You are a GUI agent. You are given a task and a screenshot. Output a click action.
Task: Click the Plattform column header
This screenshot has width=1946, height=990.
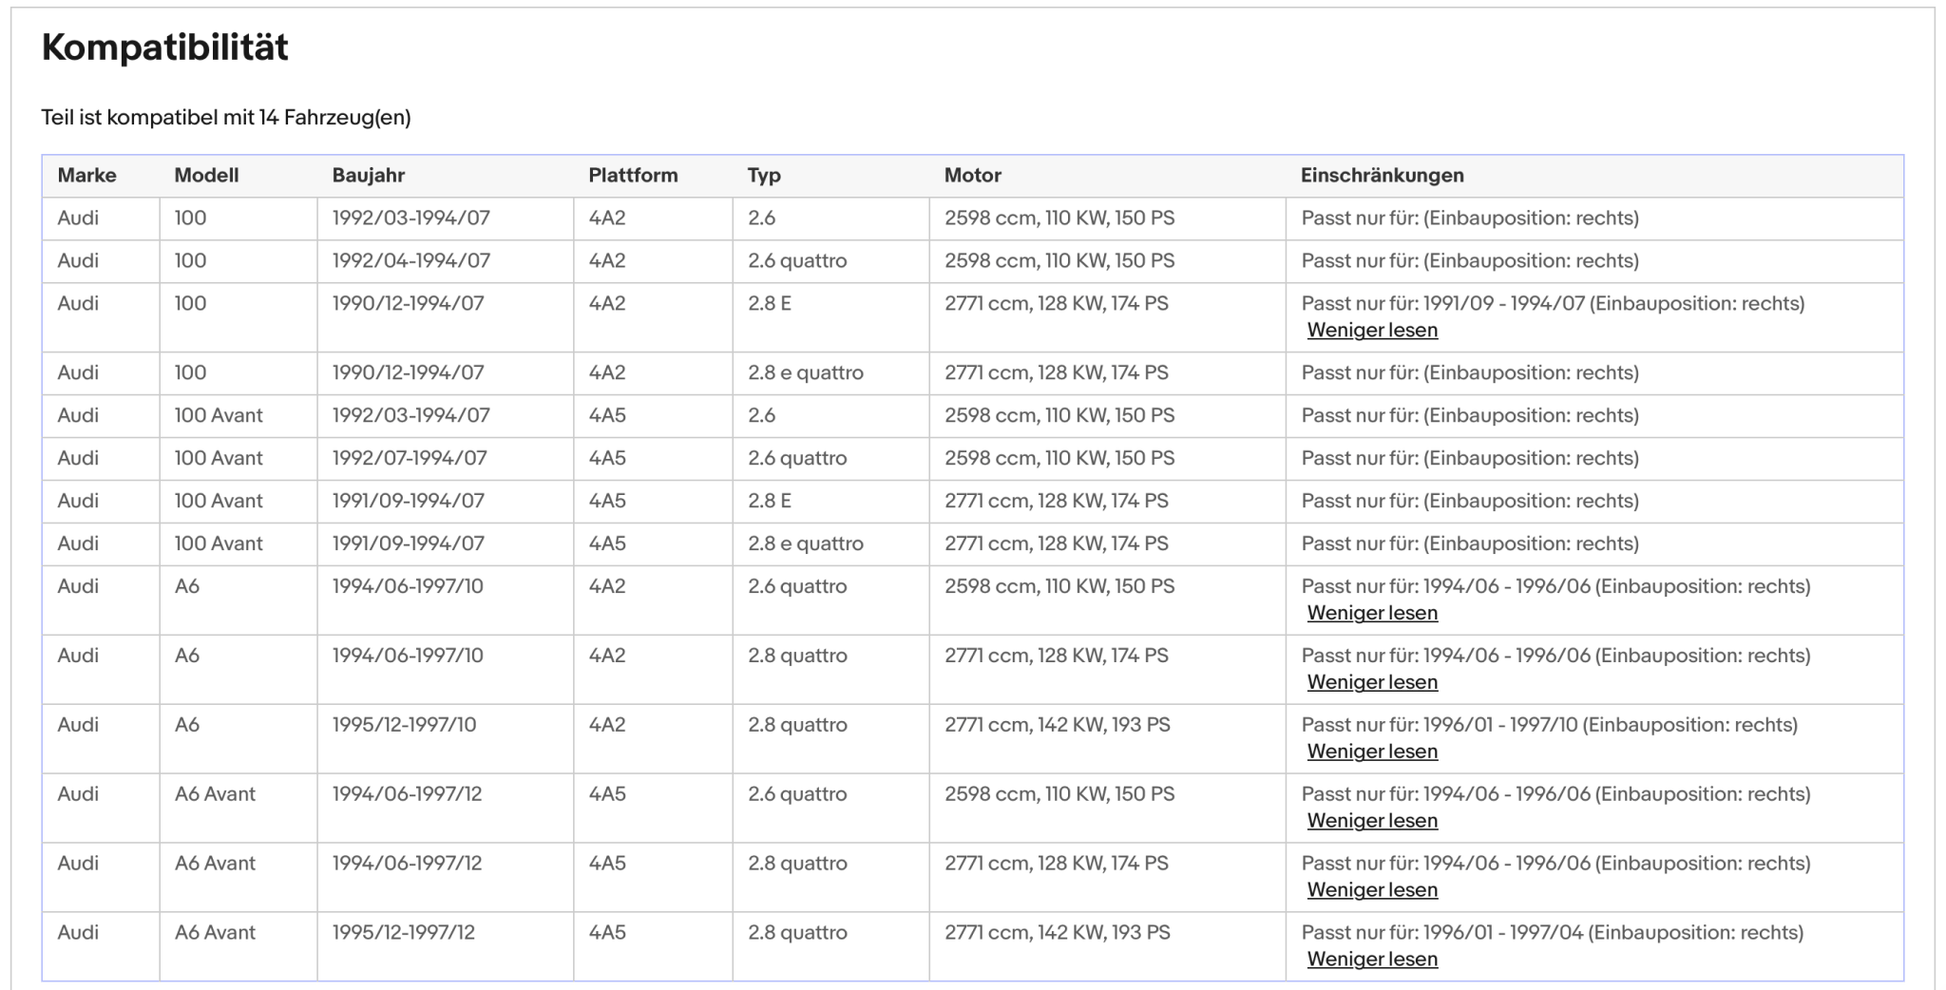click(632, 176)
